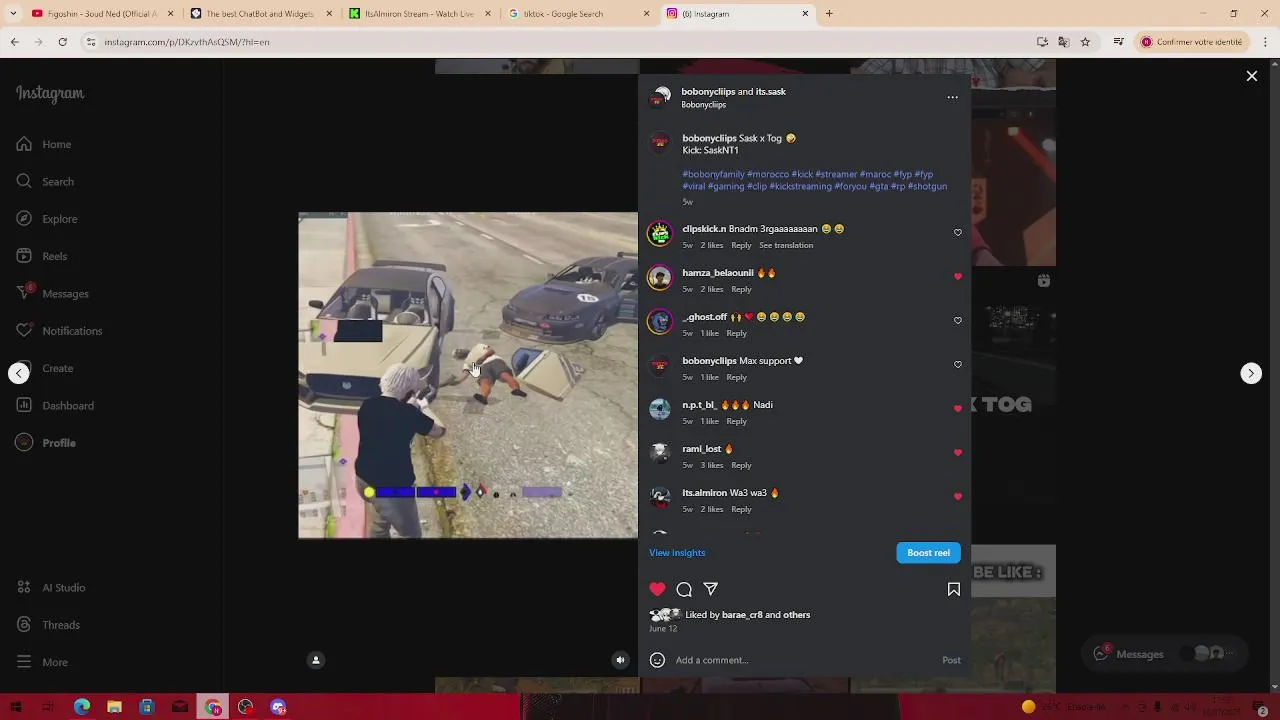
Task: Go back in the browser
Action: (x=14, y=42)
